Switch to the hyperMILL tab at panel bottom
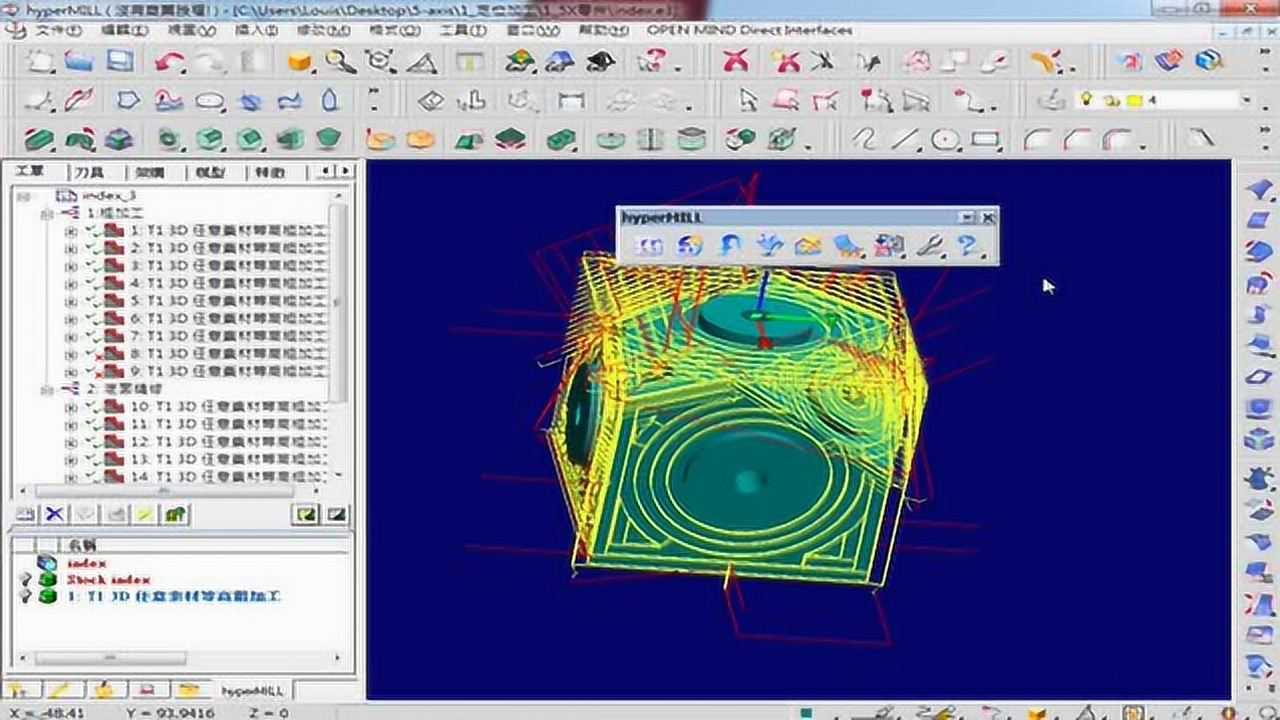 pos(252,690)
